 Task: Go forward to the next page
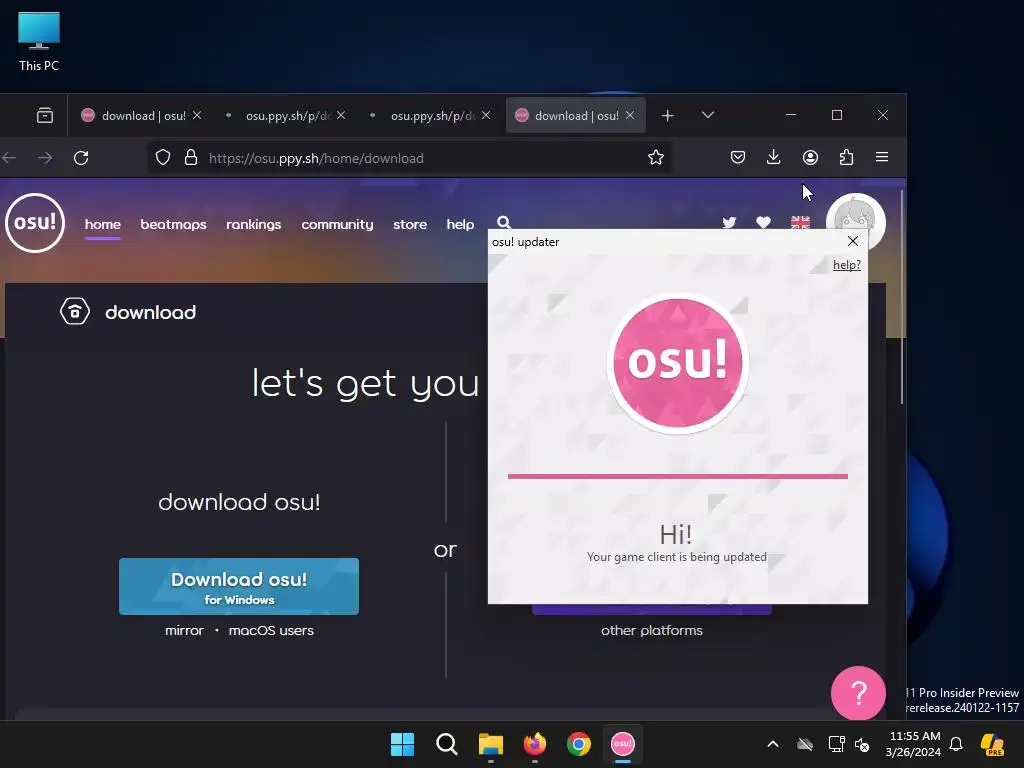pyautogui.click(x=44, y=158)
